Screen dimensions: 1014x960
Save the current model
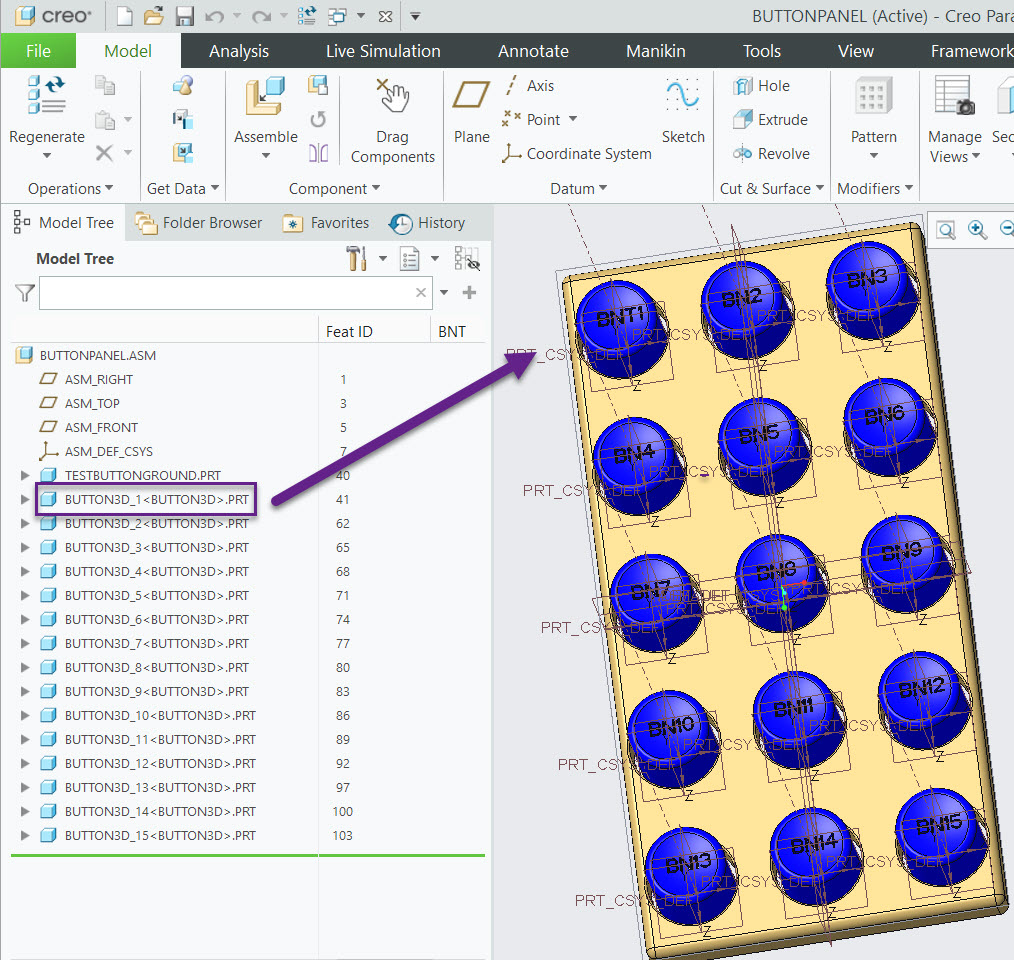[x=184, y=15]
